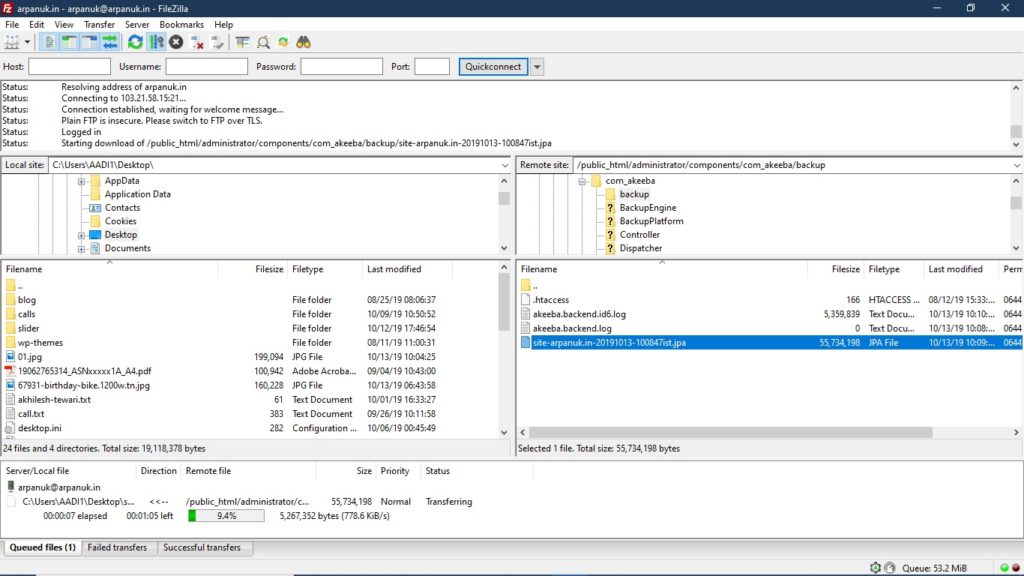The image size is (1024, 576).
Task: Click the remote file list horizontal scrollbar
Action: [731, 432]
